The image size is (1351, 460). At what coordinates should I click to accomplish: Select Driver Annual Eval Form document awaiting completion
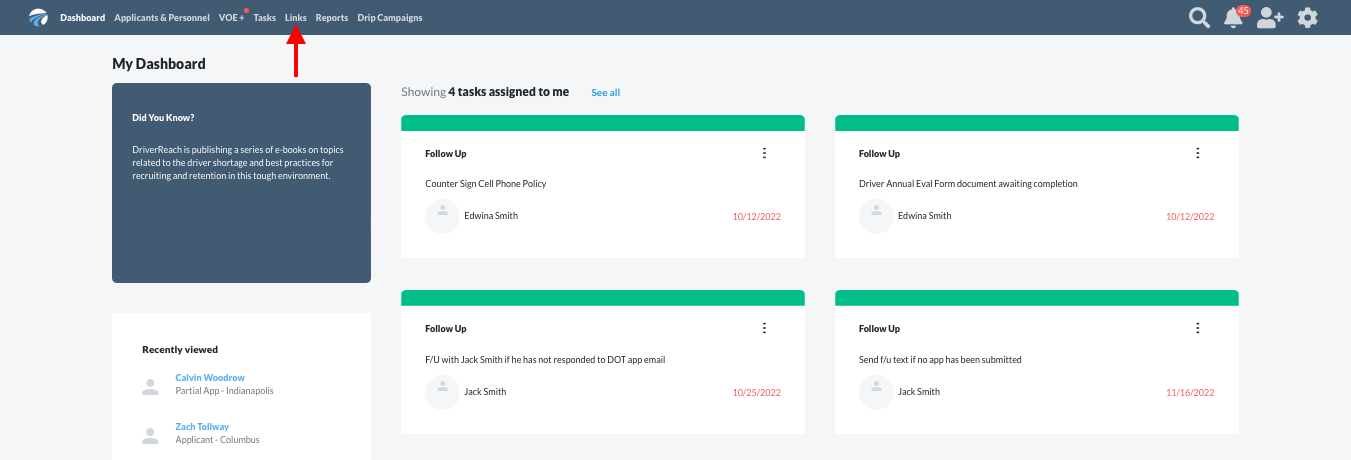[x=968, y=184]
